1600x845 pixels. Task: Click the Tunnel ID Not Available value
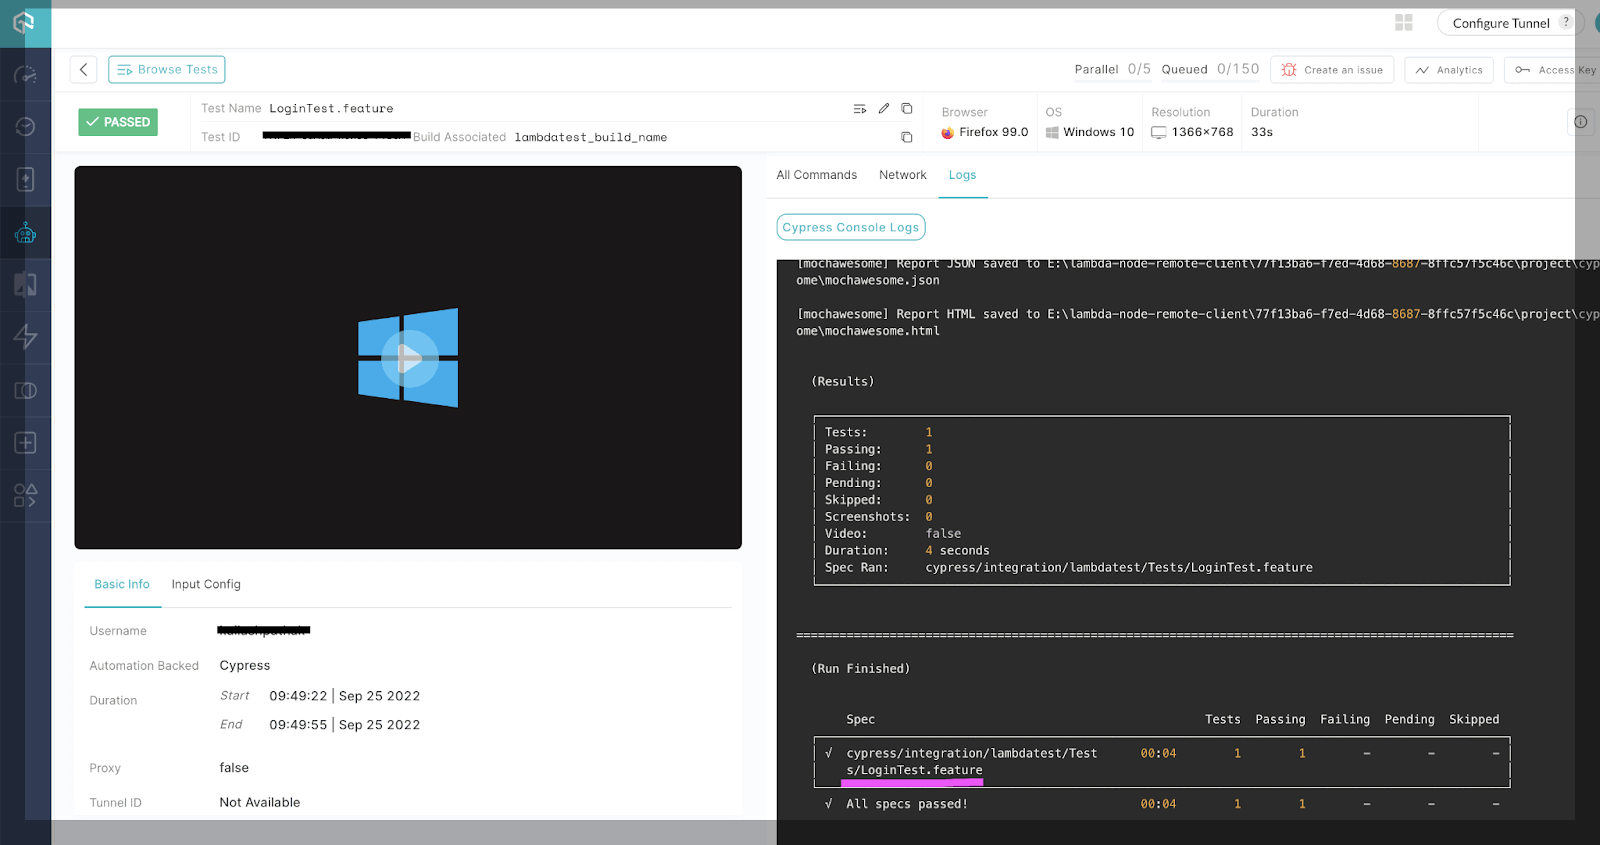(x=260, y=802)
